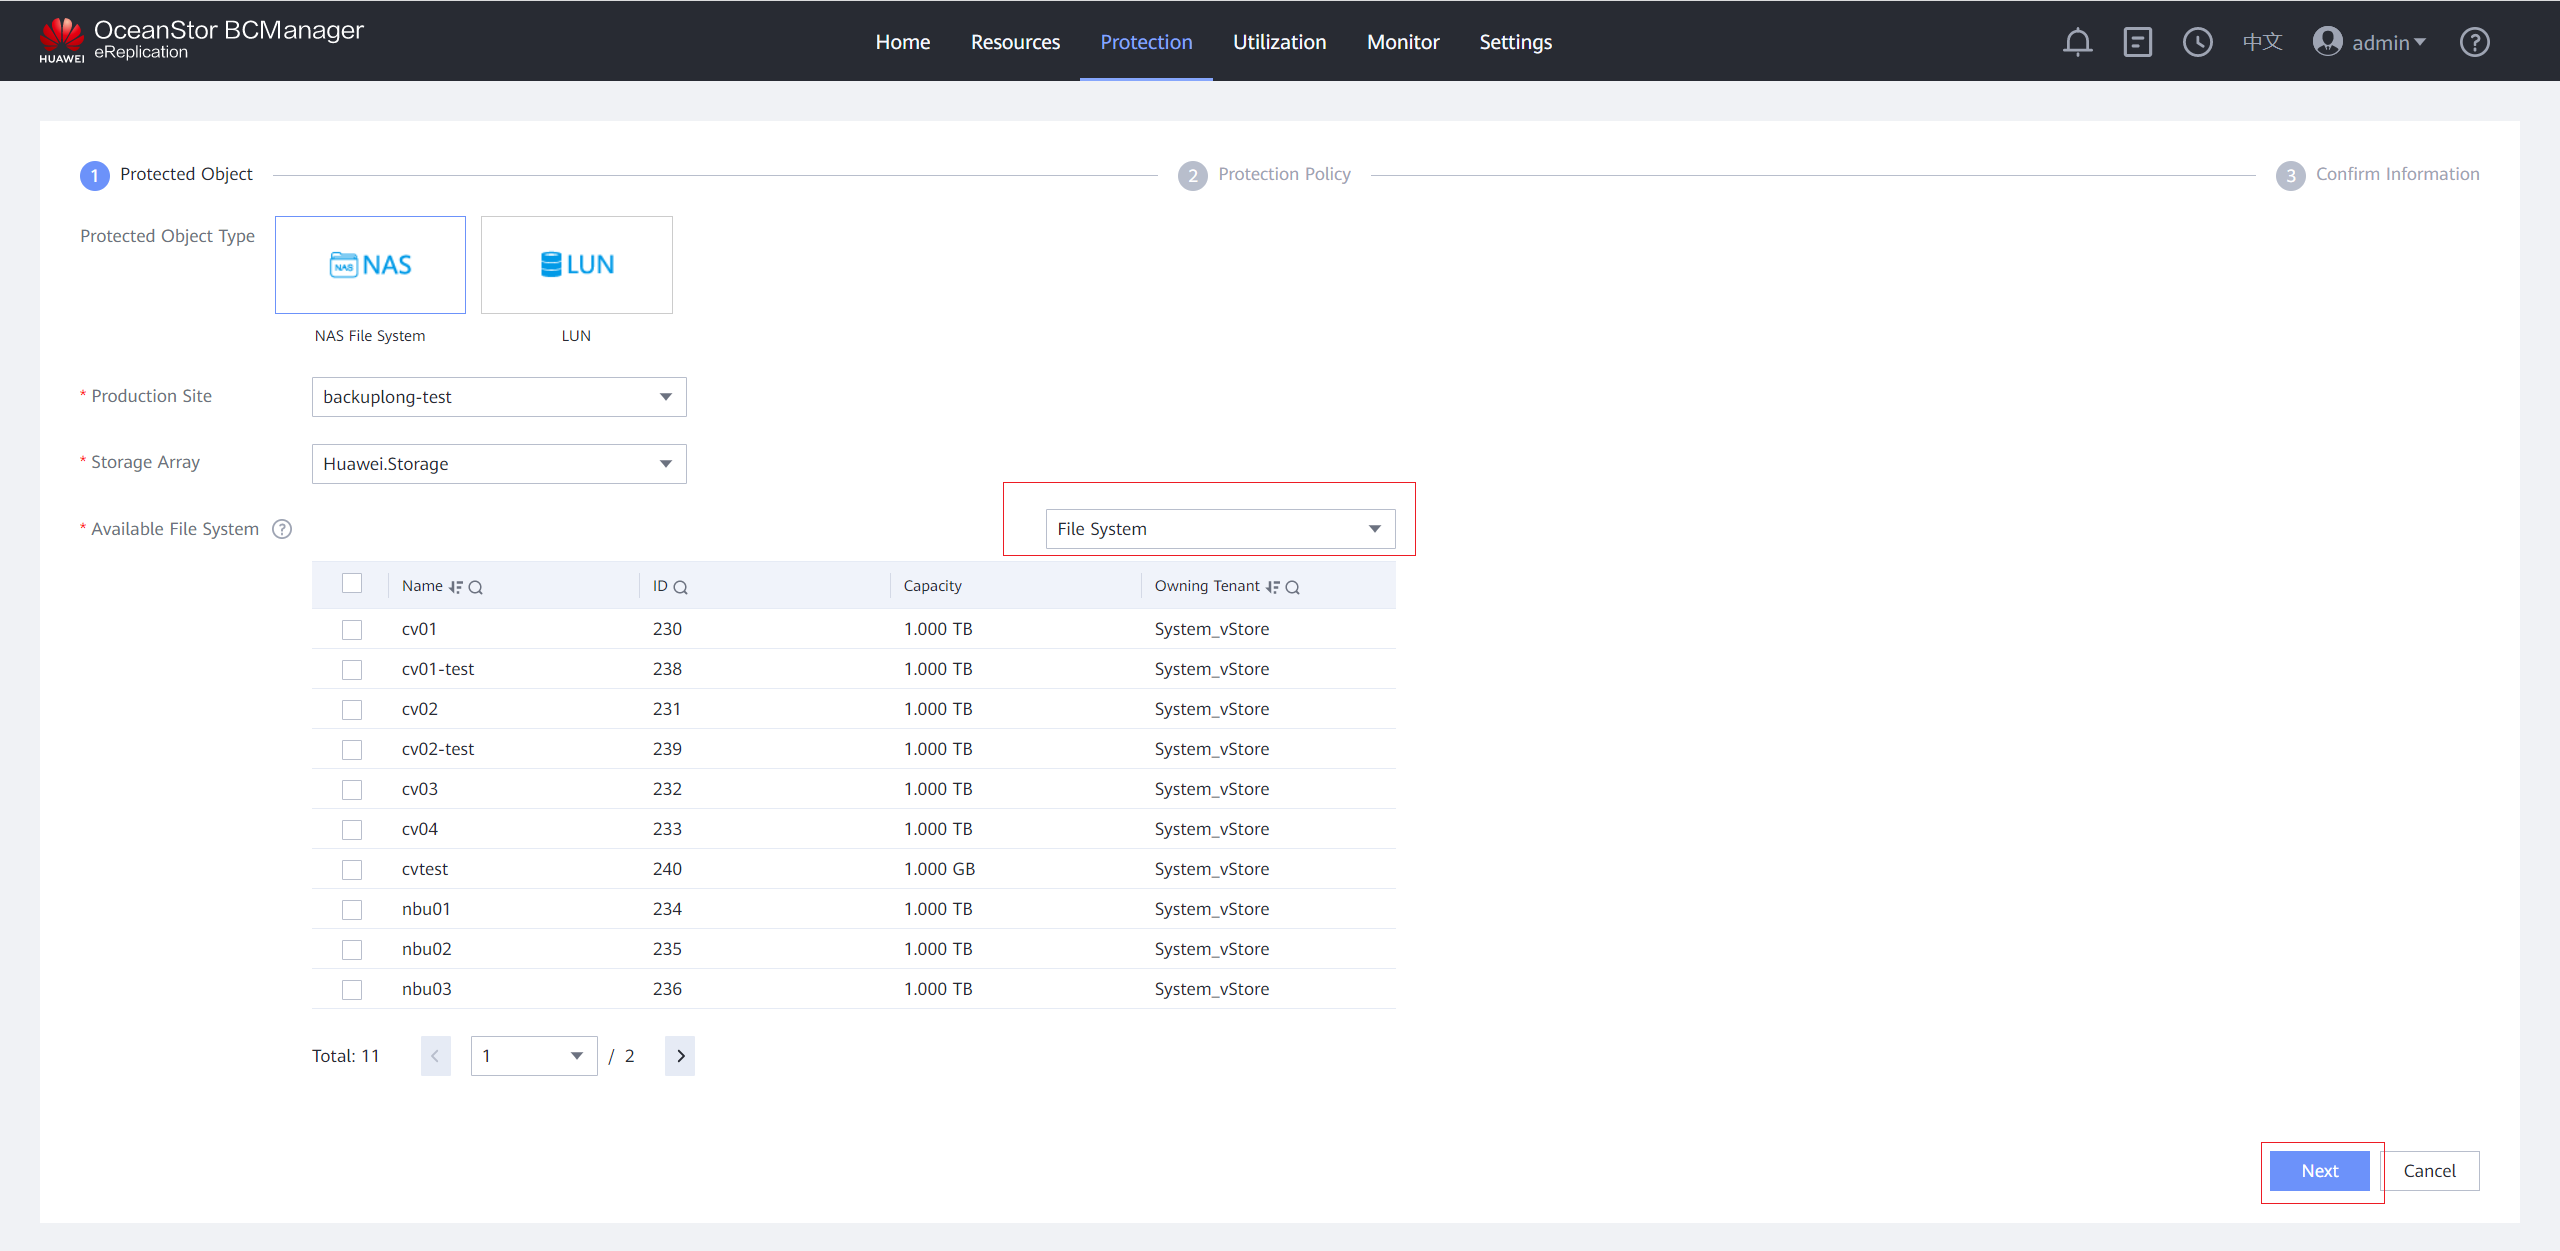Screen dimensions: 2560x1251
Task: Select the LUN protected object type
Action: pos(576,265)
